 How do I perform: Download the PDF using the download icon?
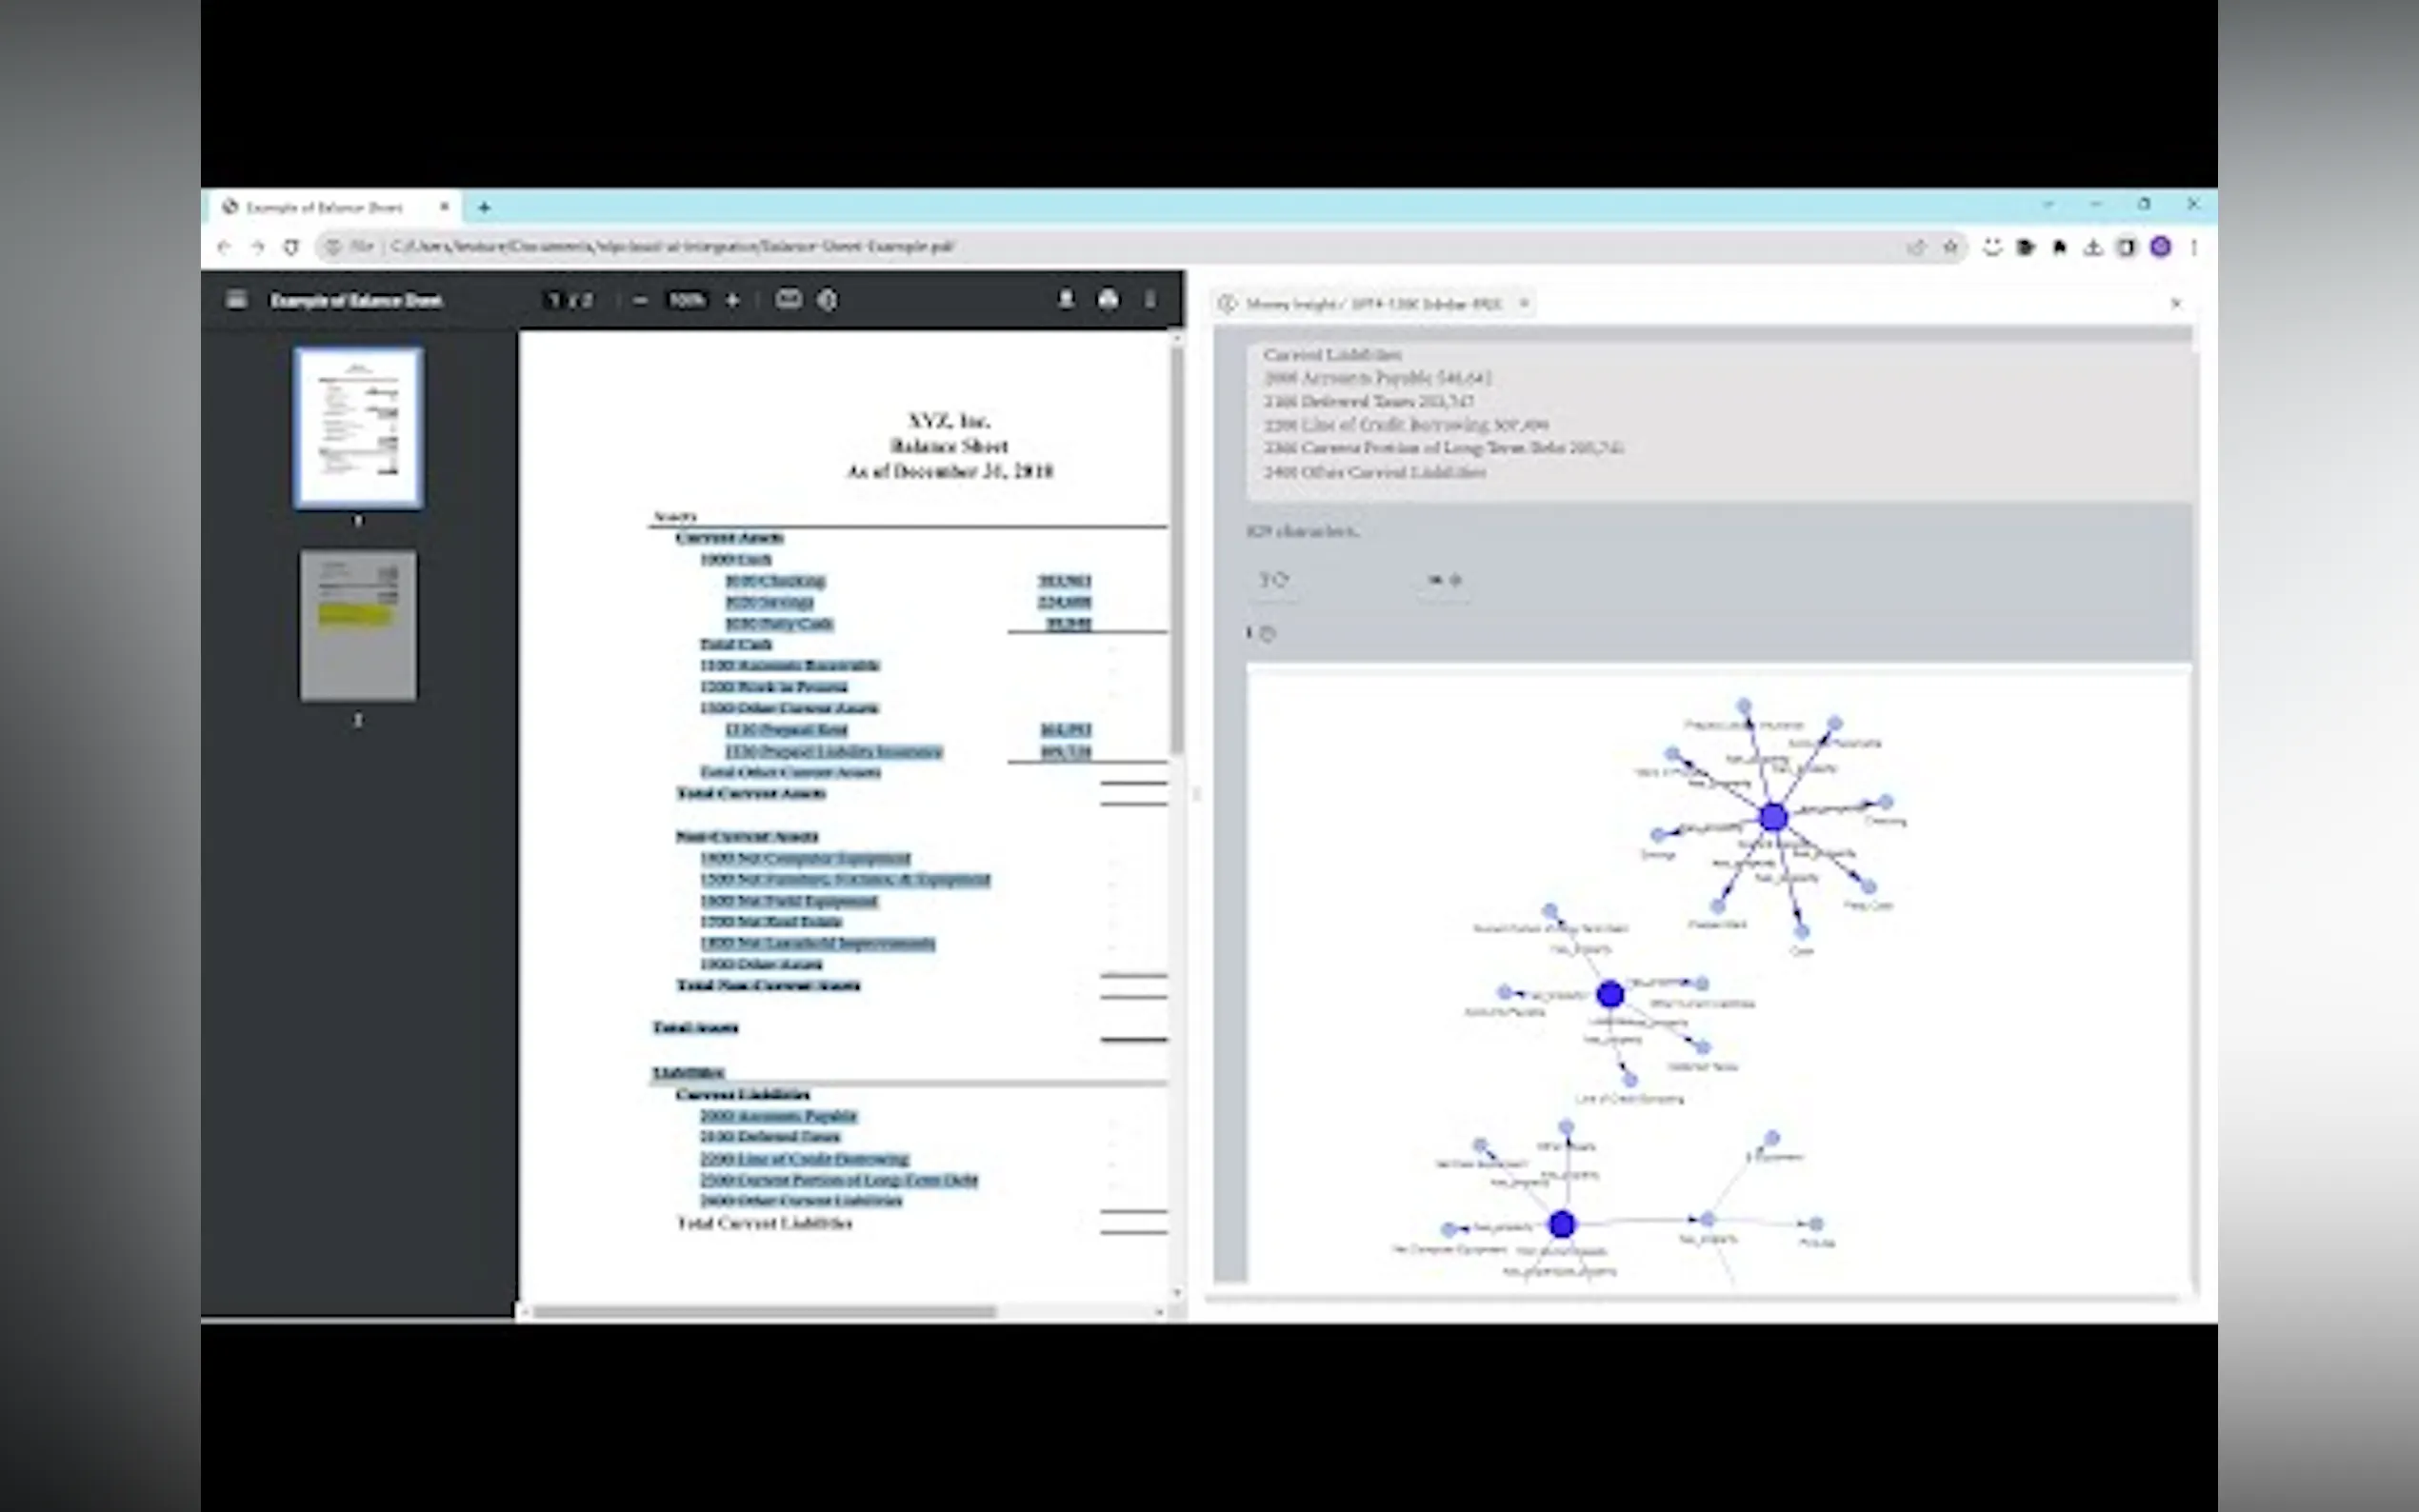1066,299
